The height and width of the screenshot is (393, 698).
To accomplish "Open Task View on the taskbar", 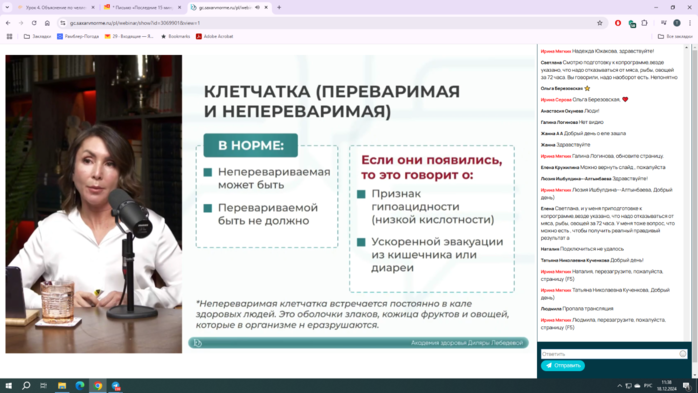I will (44, 386).
